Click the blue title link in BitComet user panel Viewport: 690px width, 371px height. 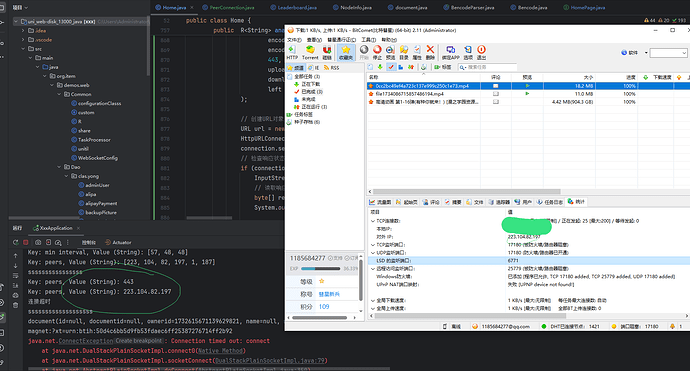329,294
